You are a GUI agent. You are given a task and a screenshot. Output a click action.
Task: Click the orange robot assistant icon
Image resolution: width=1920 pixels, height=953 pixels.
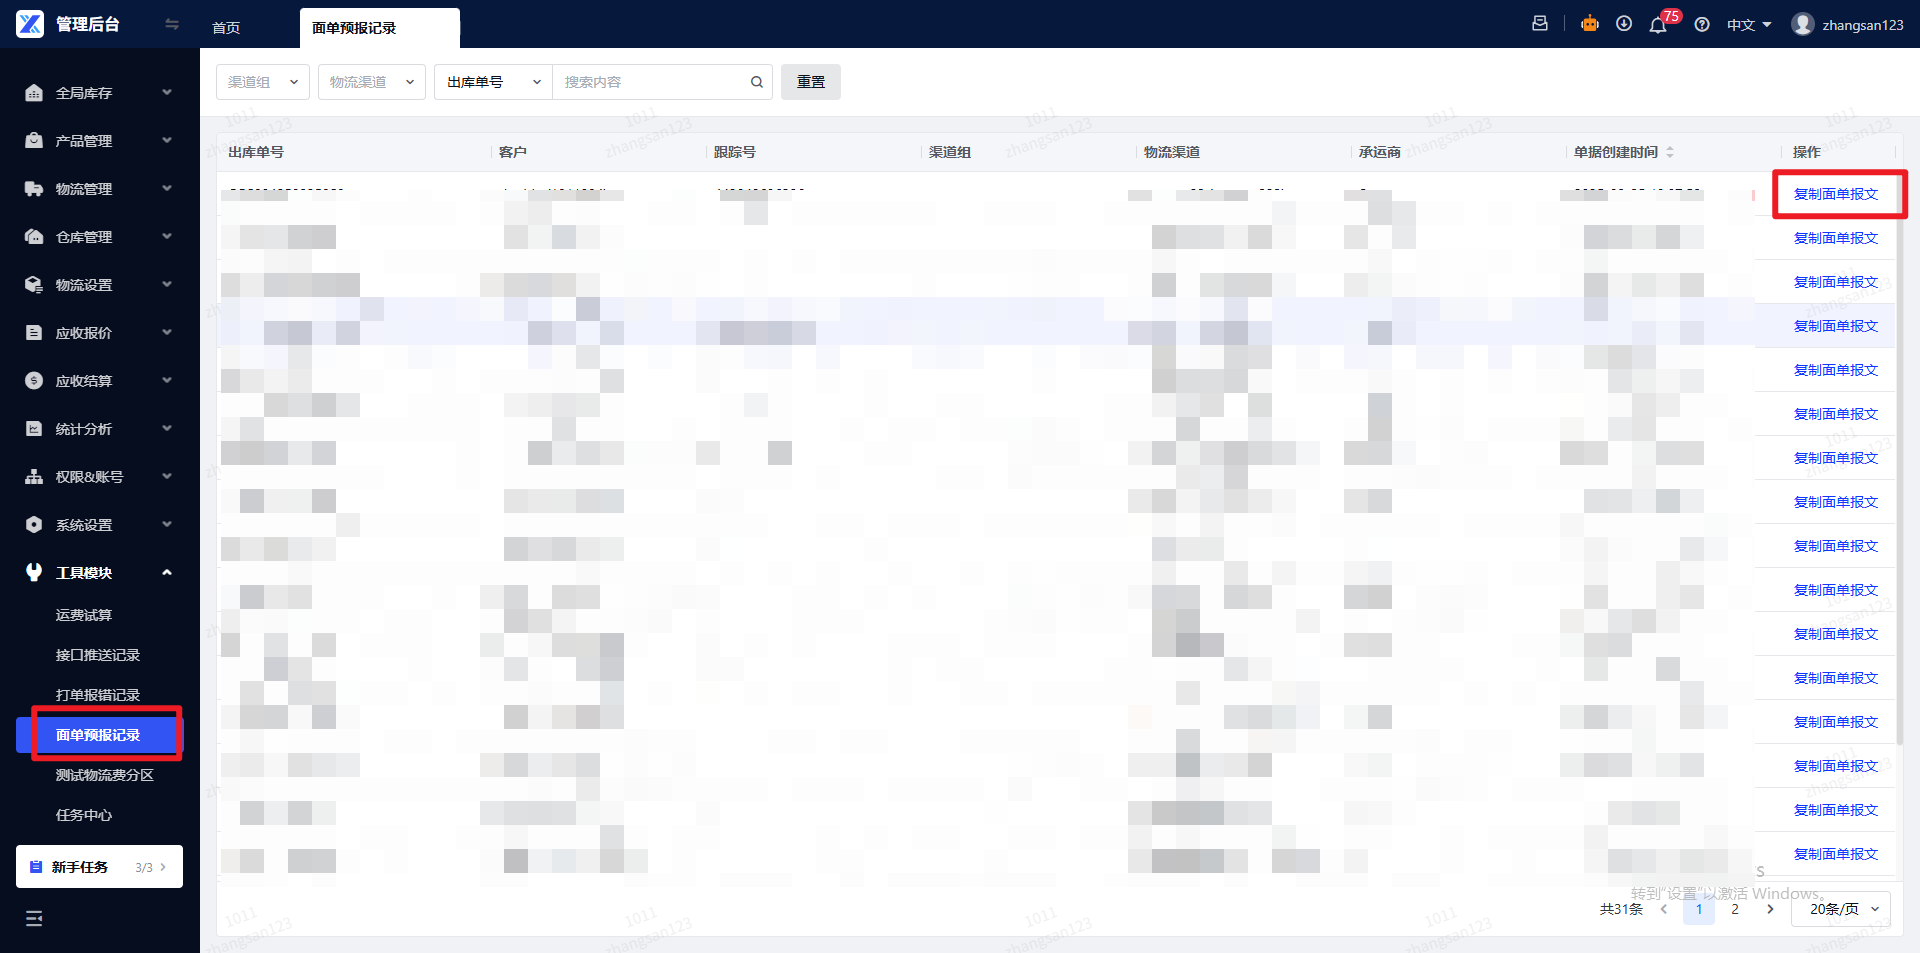(1590, 24)
